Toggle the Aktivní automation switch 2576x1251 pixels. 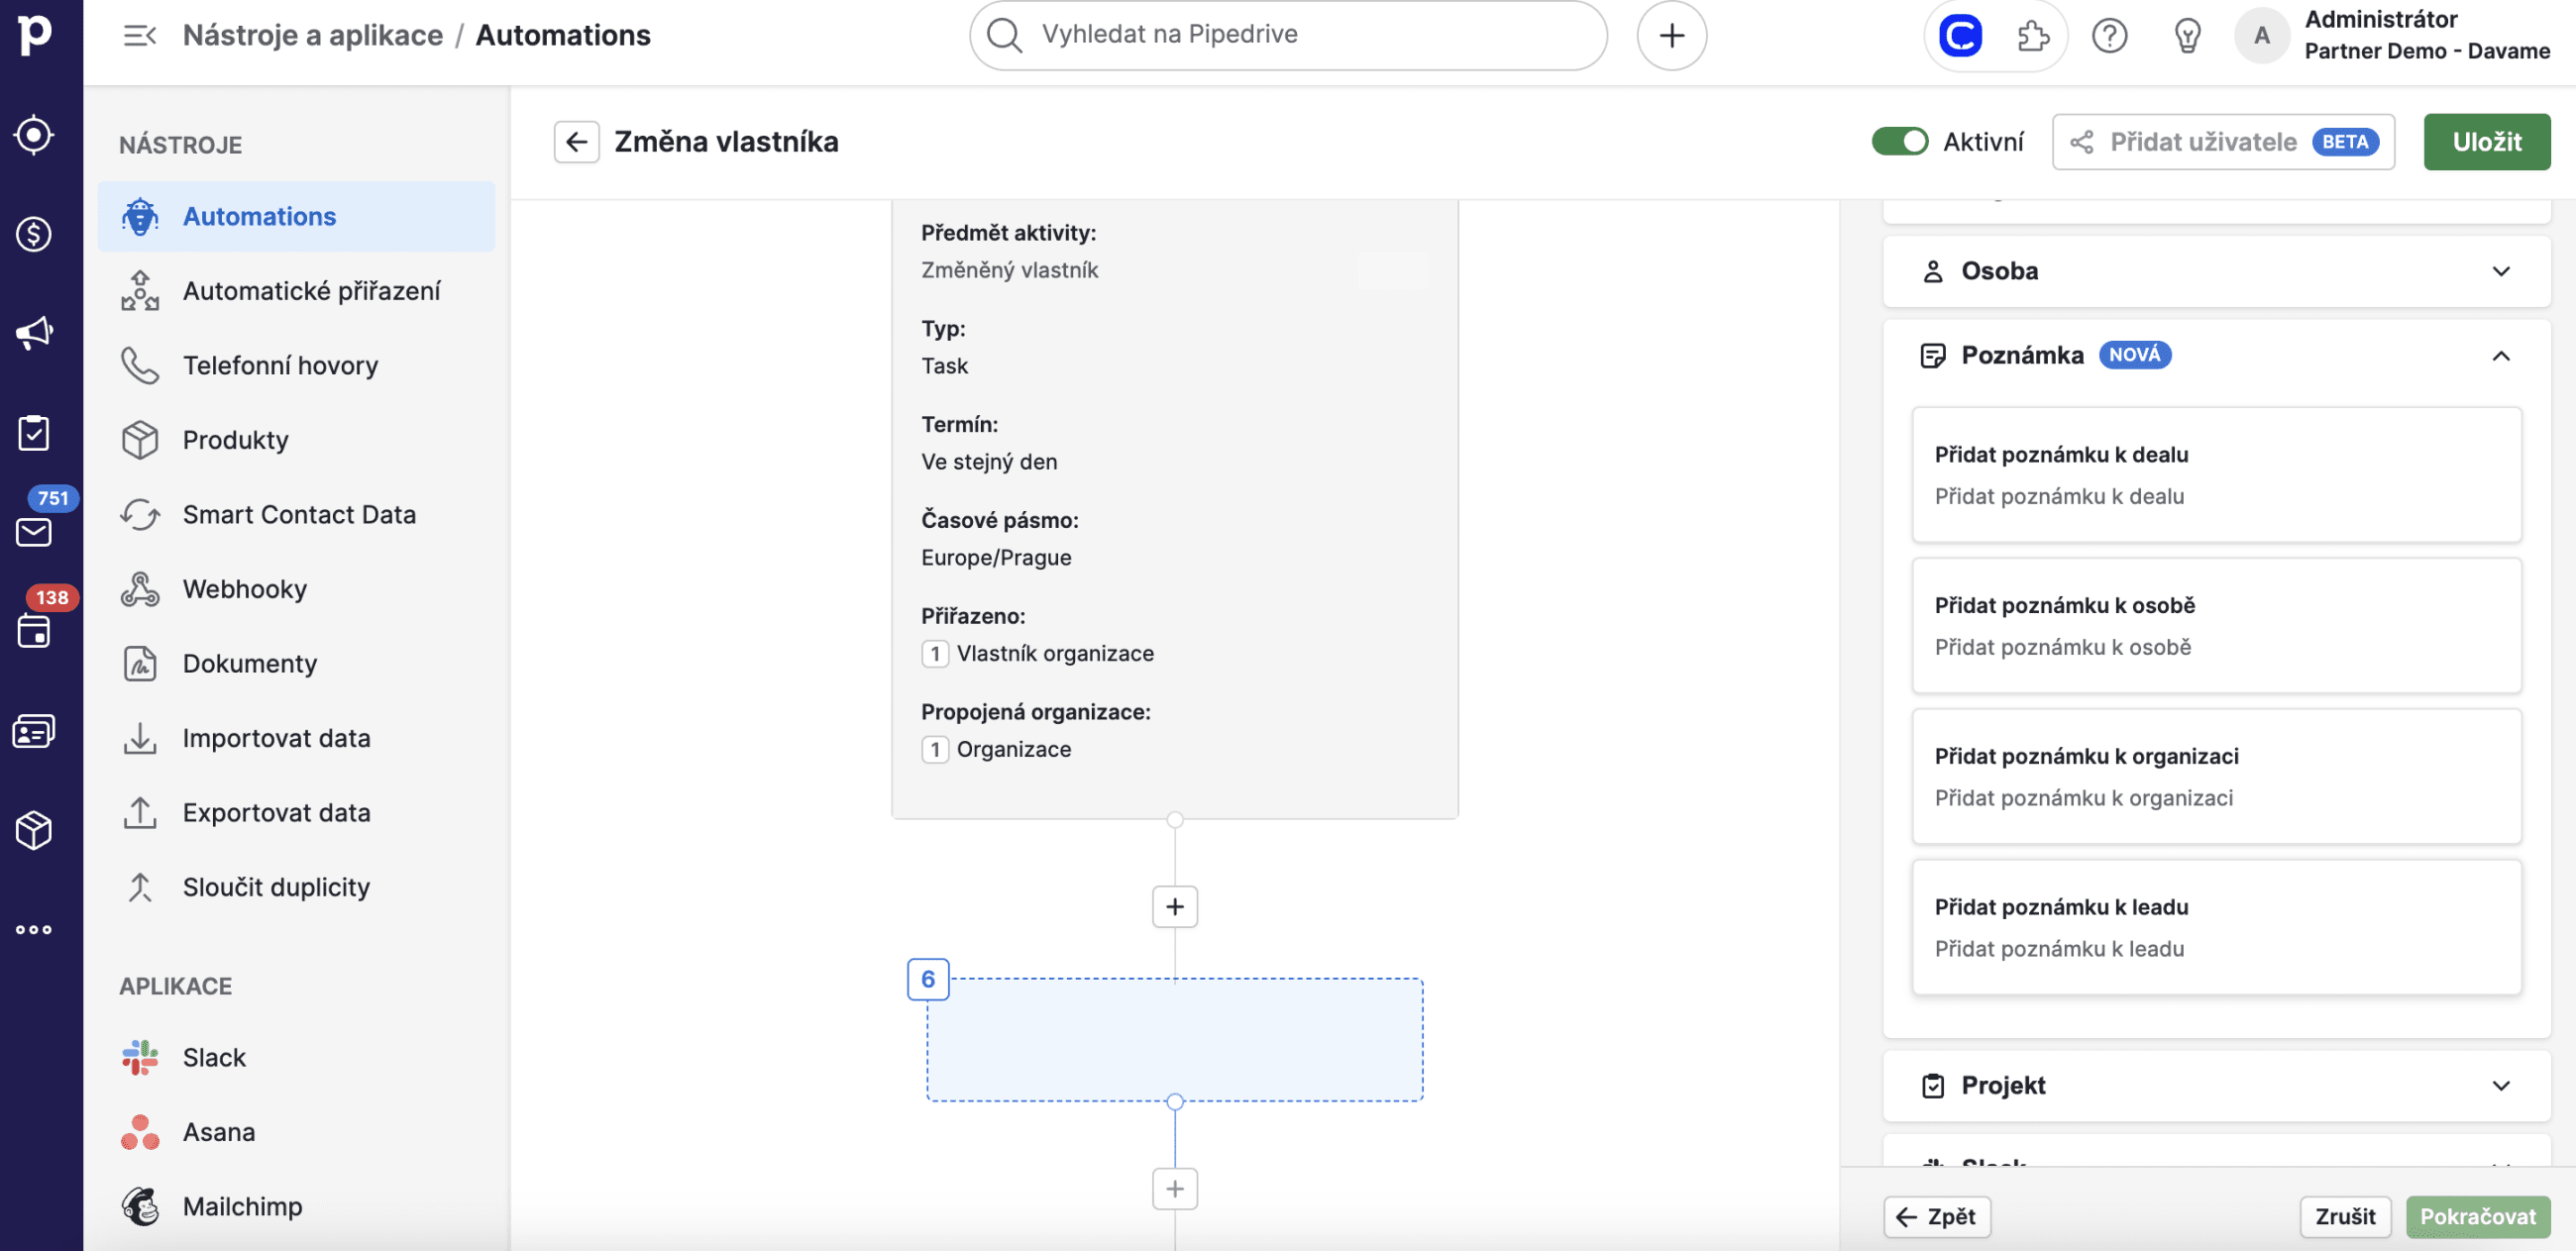coord(1899,142)
